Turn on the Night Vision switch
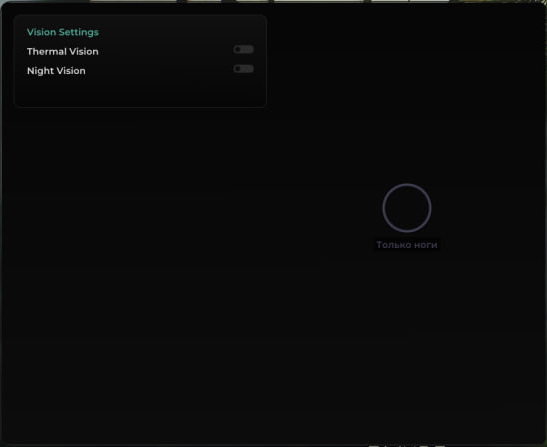The width and height of the screenshot is (547, 447). pyautogui.click(x=243, y=69)
